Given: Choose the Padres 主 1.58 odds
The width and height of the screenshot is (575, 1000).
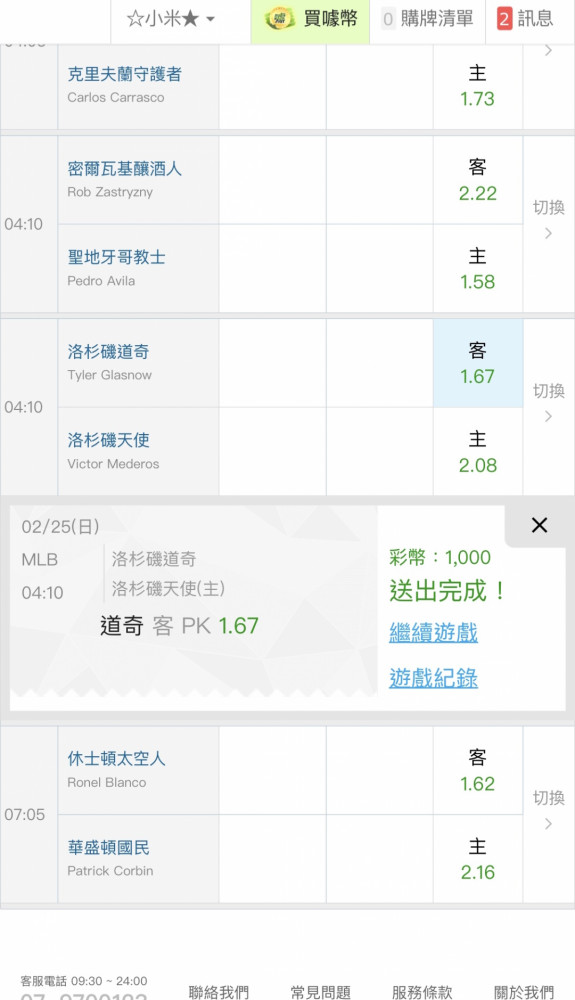Looking at the screenshot, I should click(478, 268).
